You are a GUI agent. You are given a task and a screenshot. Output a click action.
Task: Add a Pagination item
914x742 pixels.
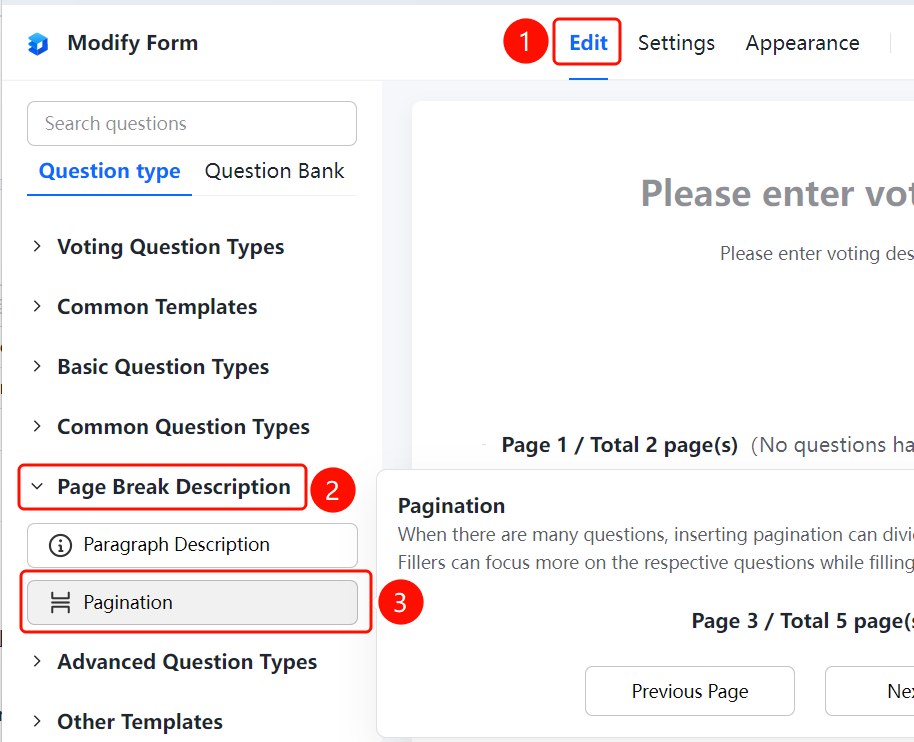point(192,602)
